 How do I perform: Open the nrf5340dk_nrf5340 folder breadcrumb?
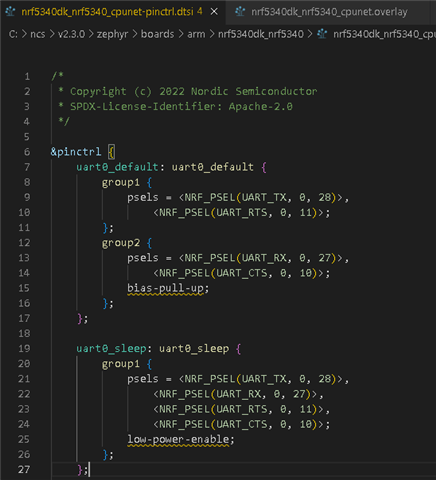click(x=261, y=34)
